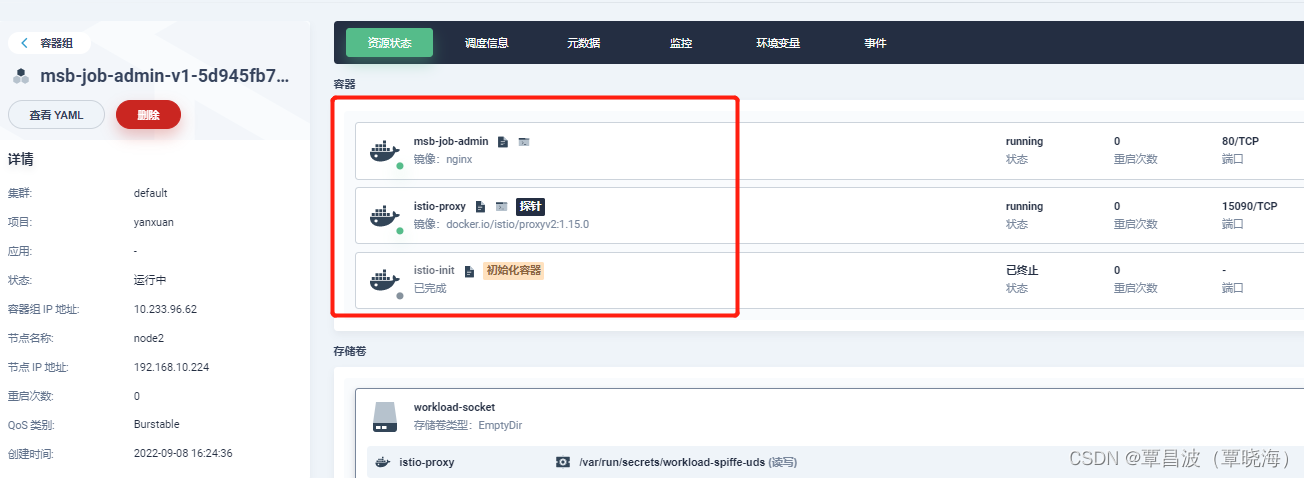The width and height of the screenshot is (1304, 478).
Task: Click the workload-socket volume disk icon
Action: 385,417
